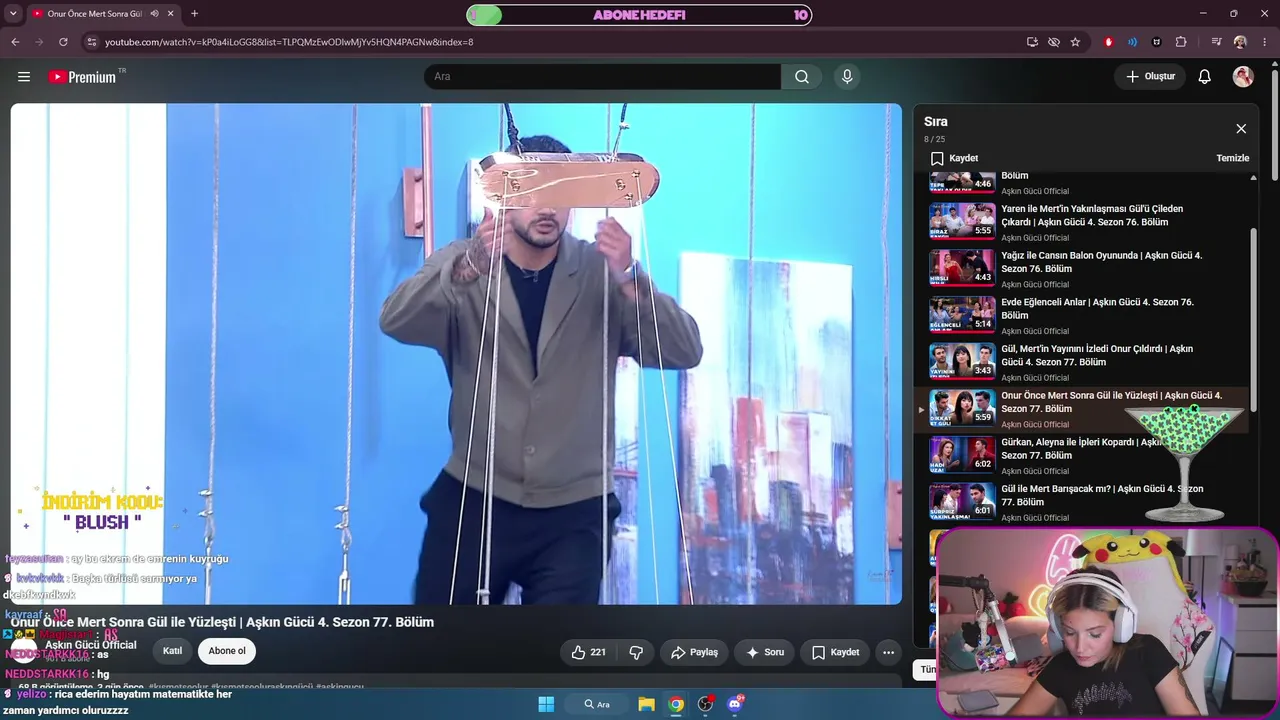This screenshot has height=720, width=1280.
Task: Open the blue sound waves extension
Action: coord(1132,42)
